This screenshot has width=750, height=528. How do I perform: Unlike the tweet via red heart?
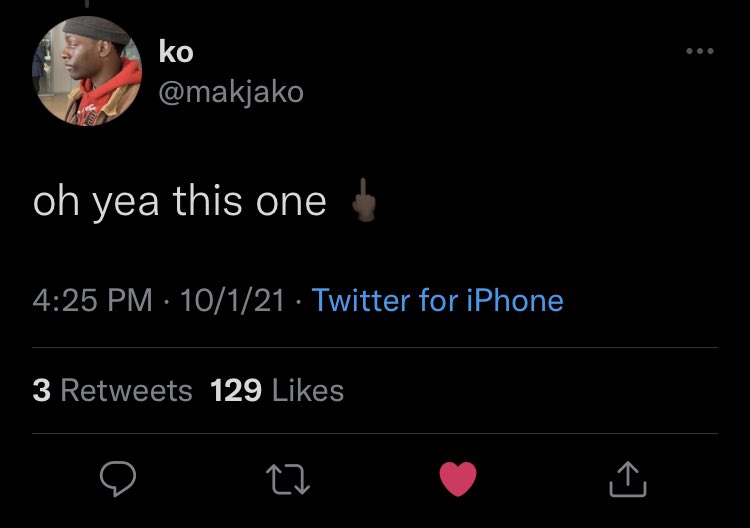click(x=458, y=481)
